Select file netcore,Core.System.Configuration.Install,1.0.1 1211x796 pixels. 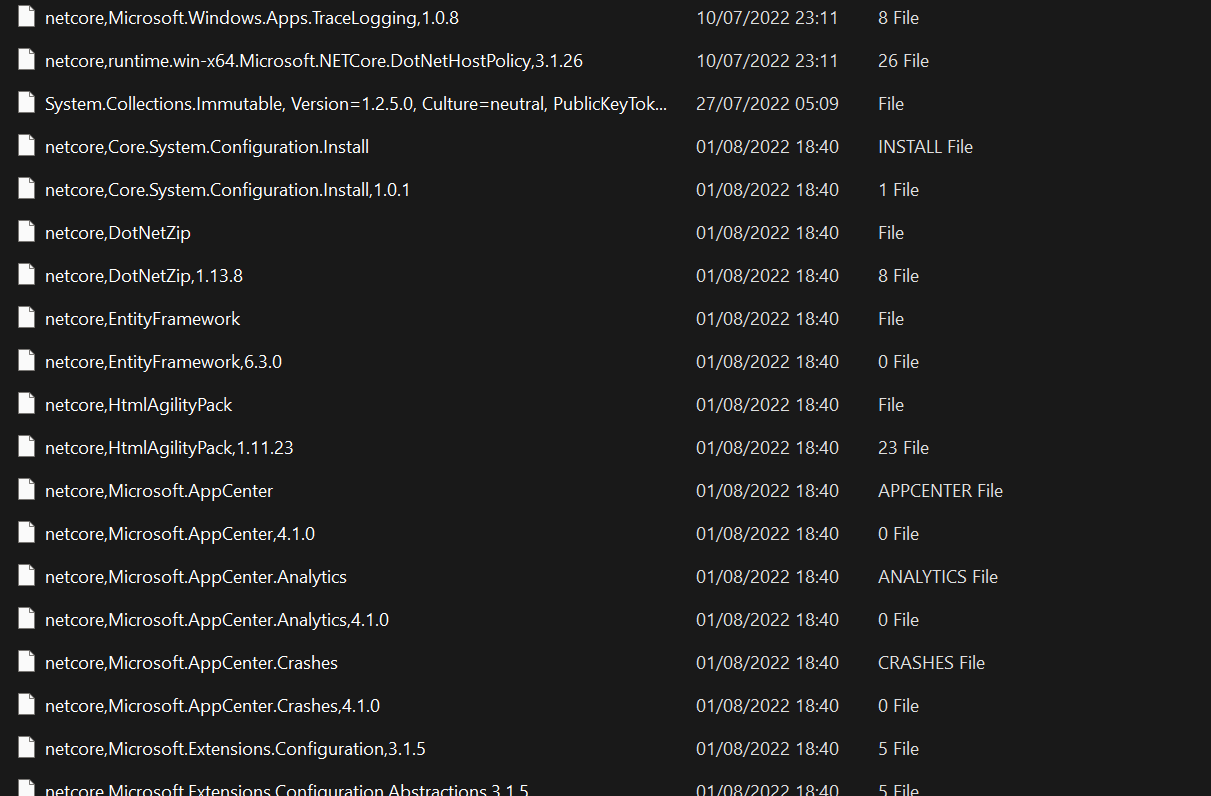tap(228, 190)
